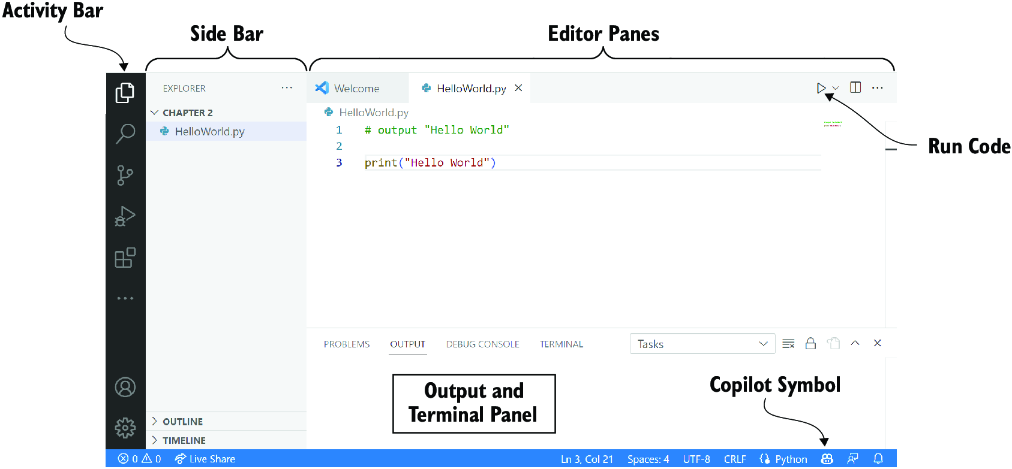
Task: Open Explorer views and more actions ellipsis
Action: (x=287, y=88)
